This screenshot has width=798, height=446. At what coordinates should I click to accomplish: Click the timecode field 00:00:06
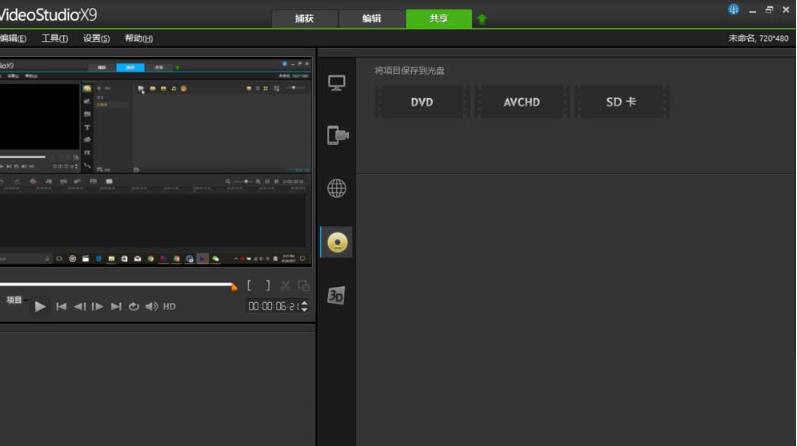(274, 306)
